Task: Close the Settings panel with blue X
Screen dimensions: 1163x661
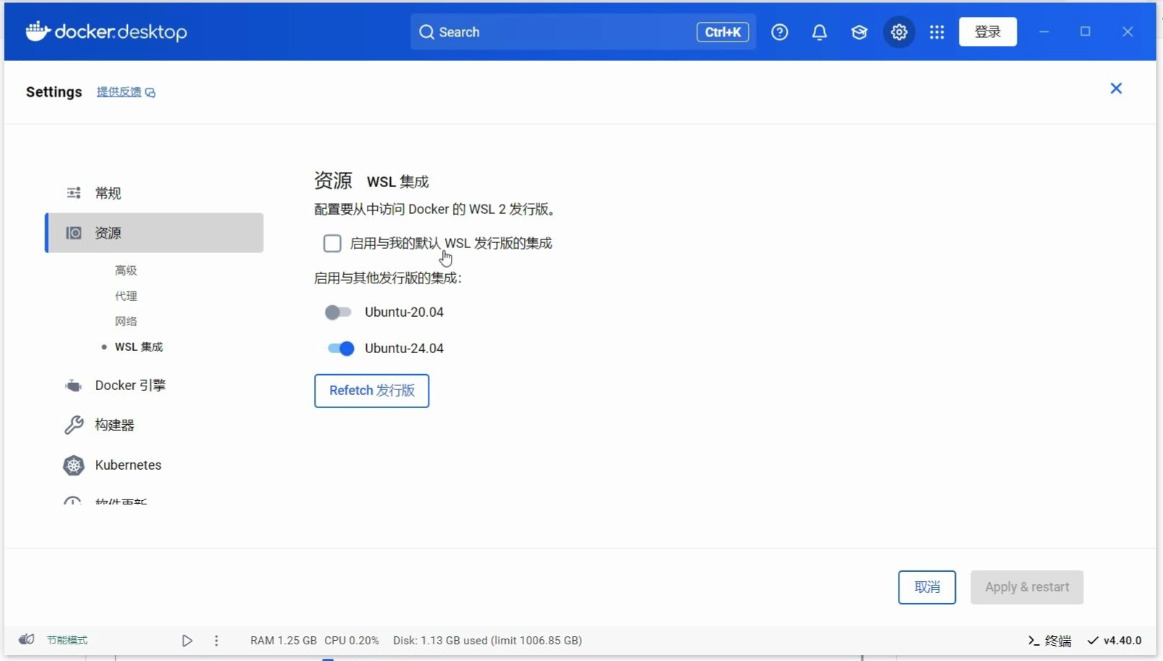Action: [1116, 88]
